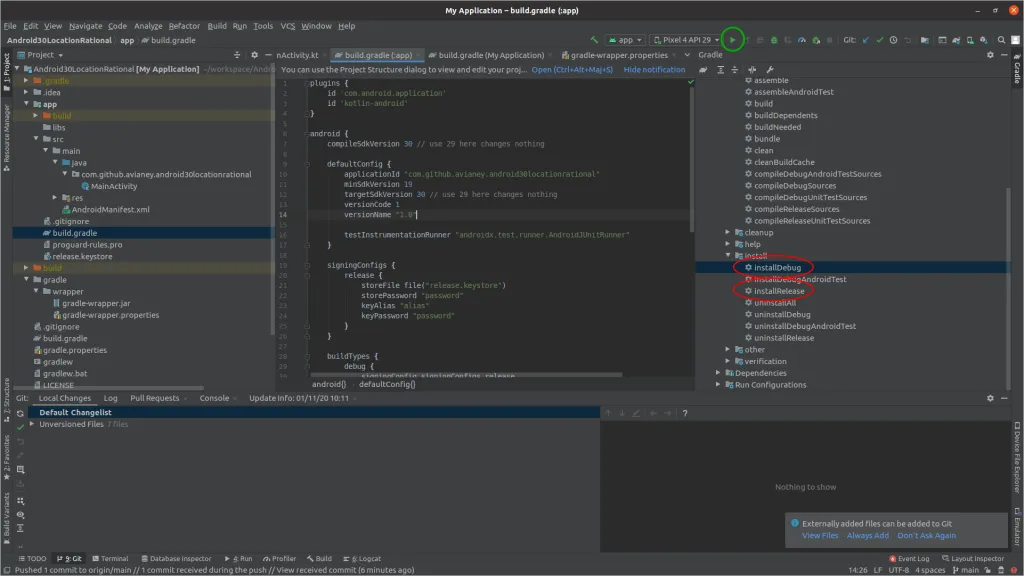Open the AVD Manager device icon
This screenshot has height=576, width=1024.
click(x=970, y=40)
